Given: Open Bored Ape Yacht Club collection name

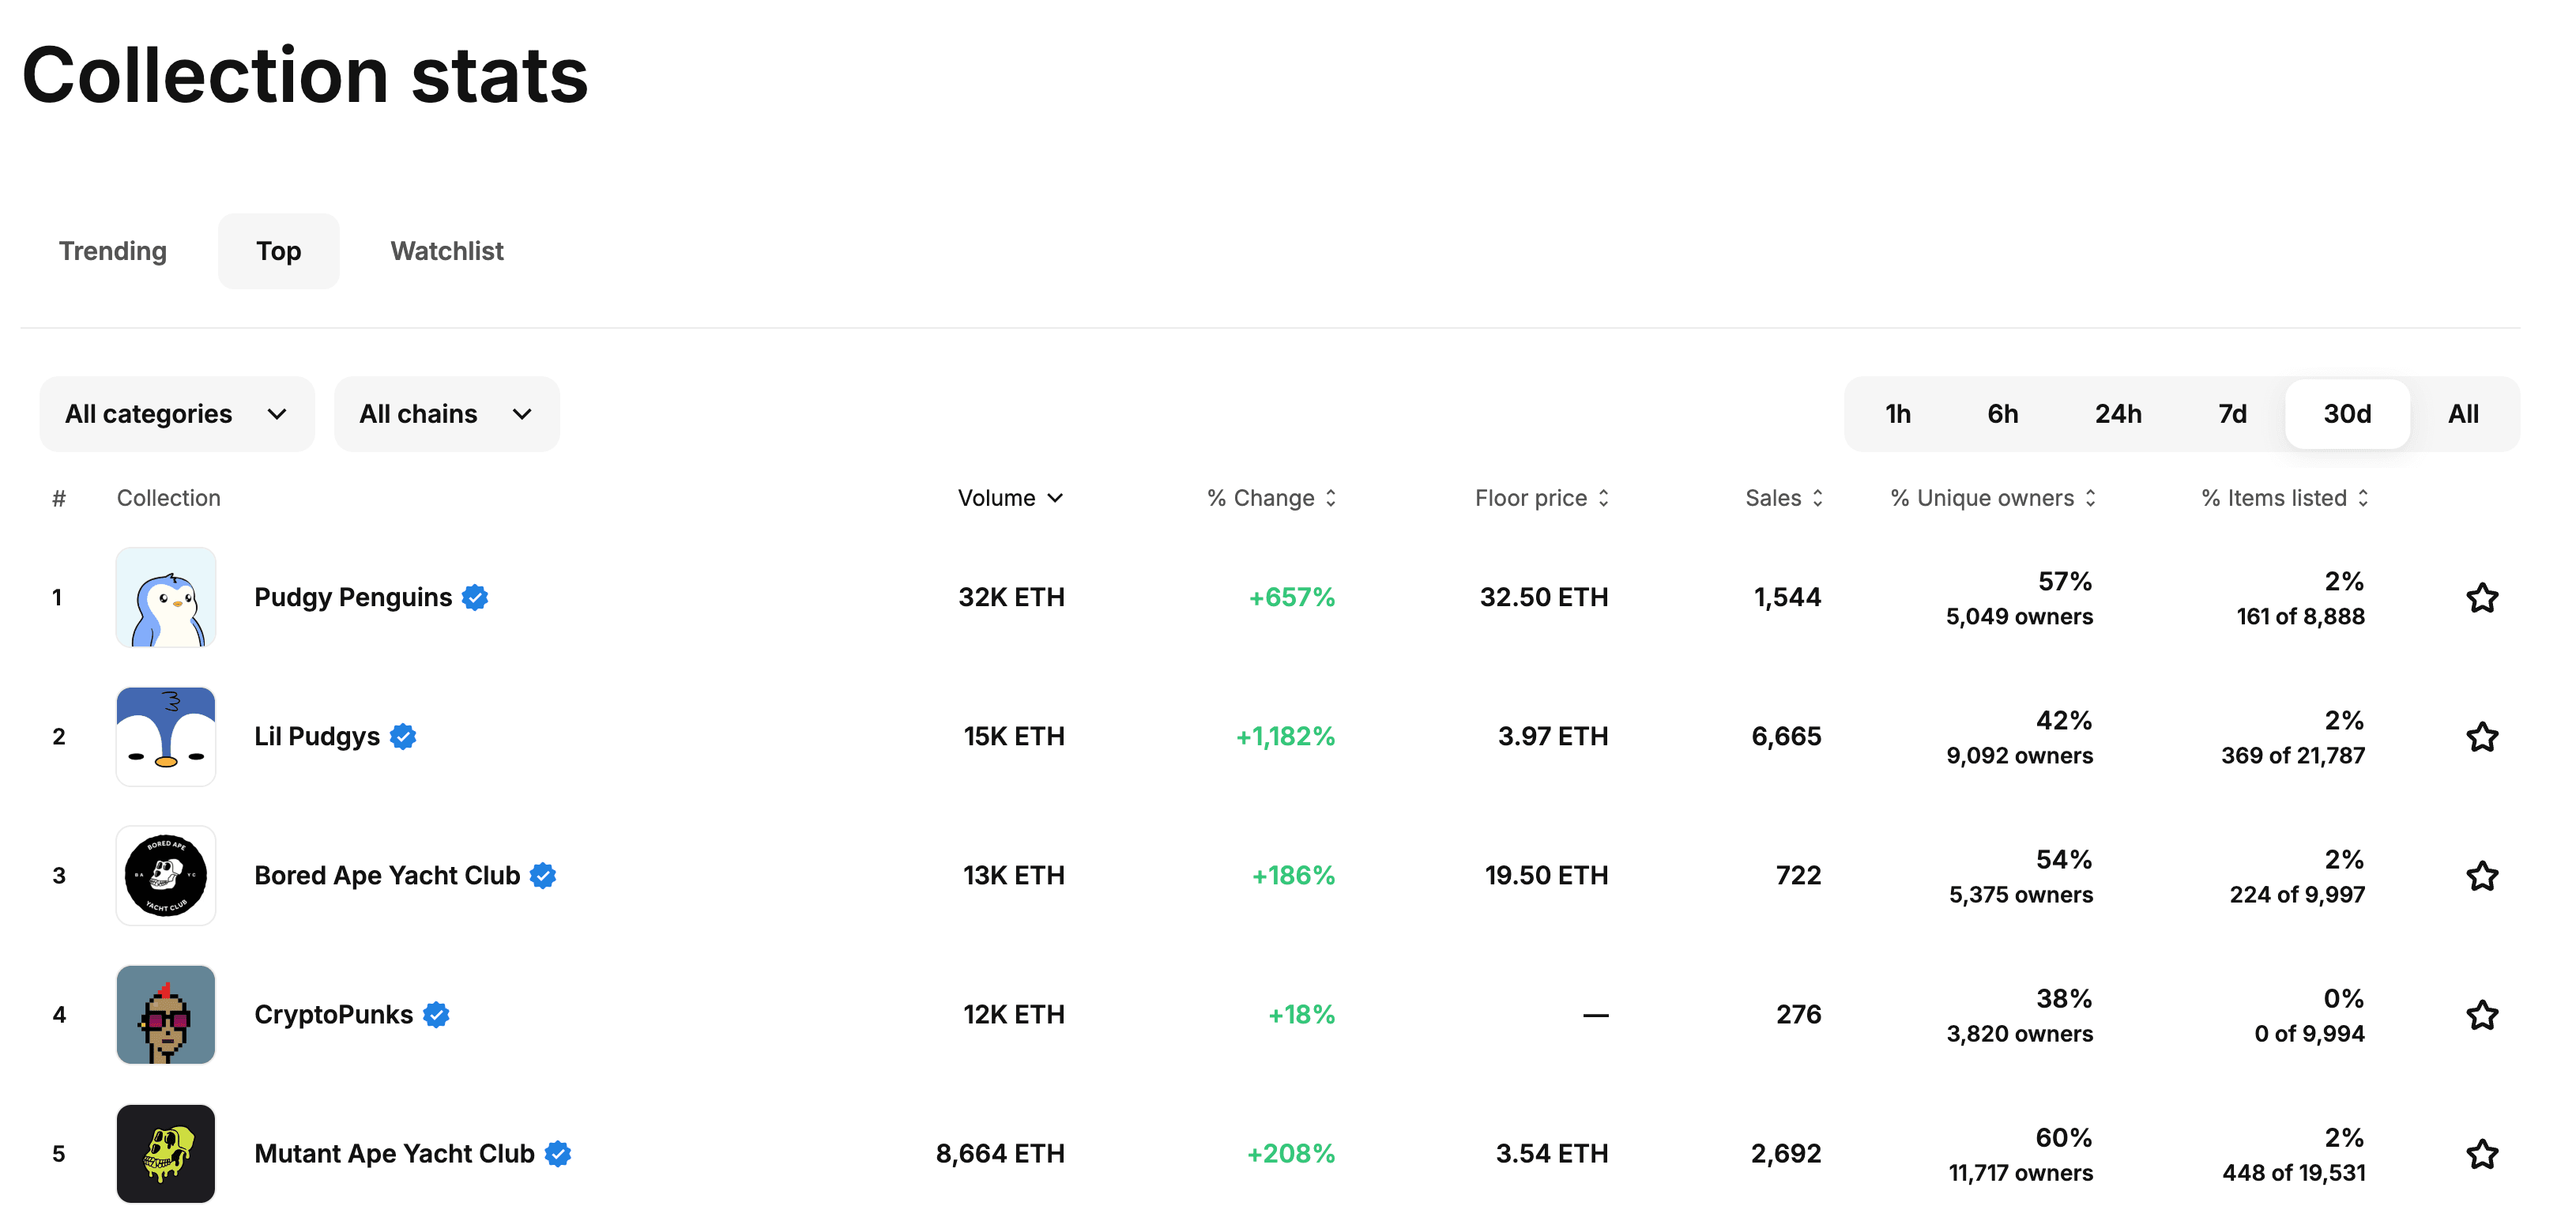Looking at the screenshot, I should coord(387,875).
